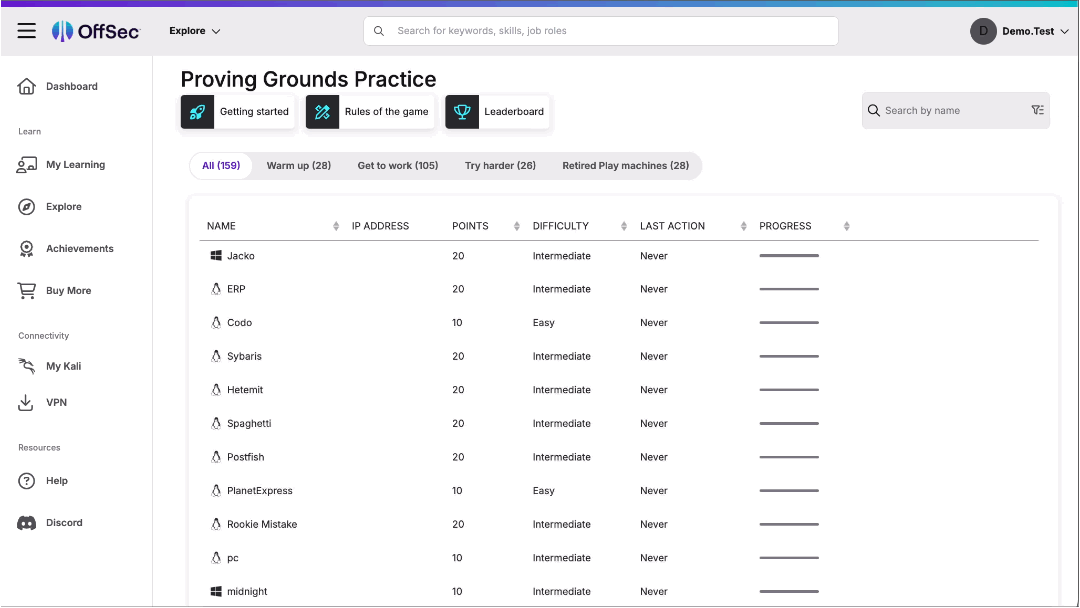1080x608 pixels.
Task: Open the Explore compass icon in sidebar
Action: point(27,207)
